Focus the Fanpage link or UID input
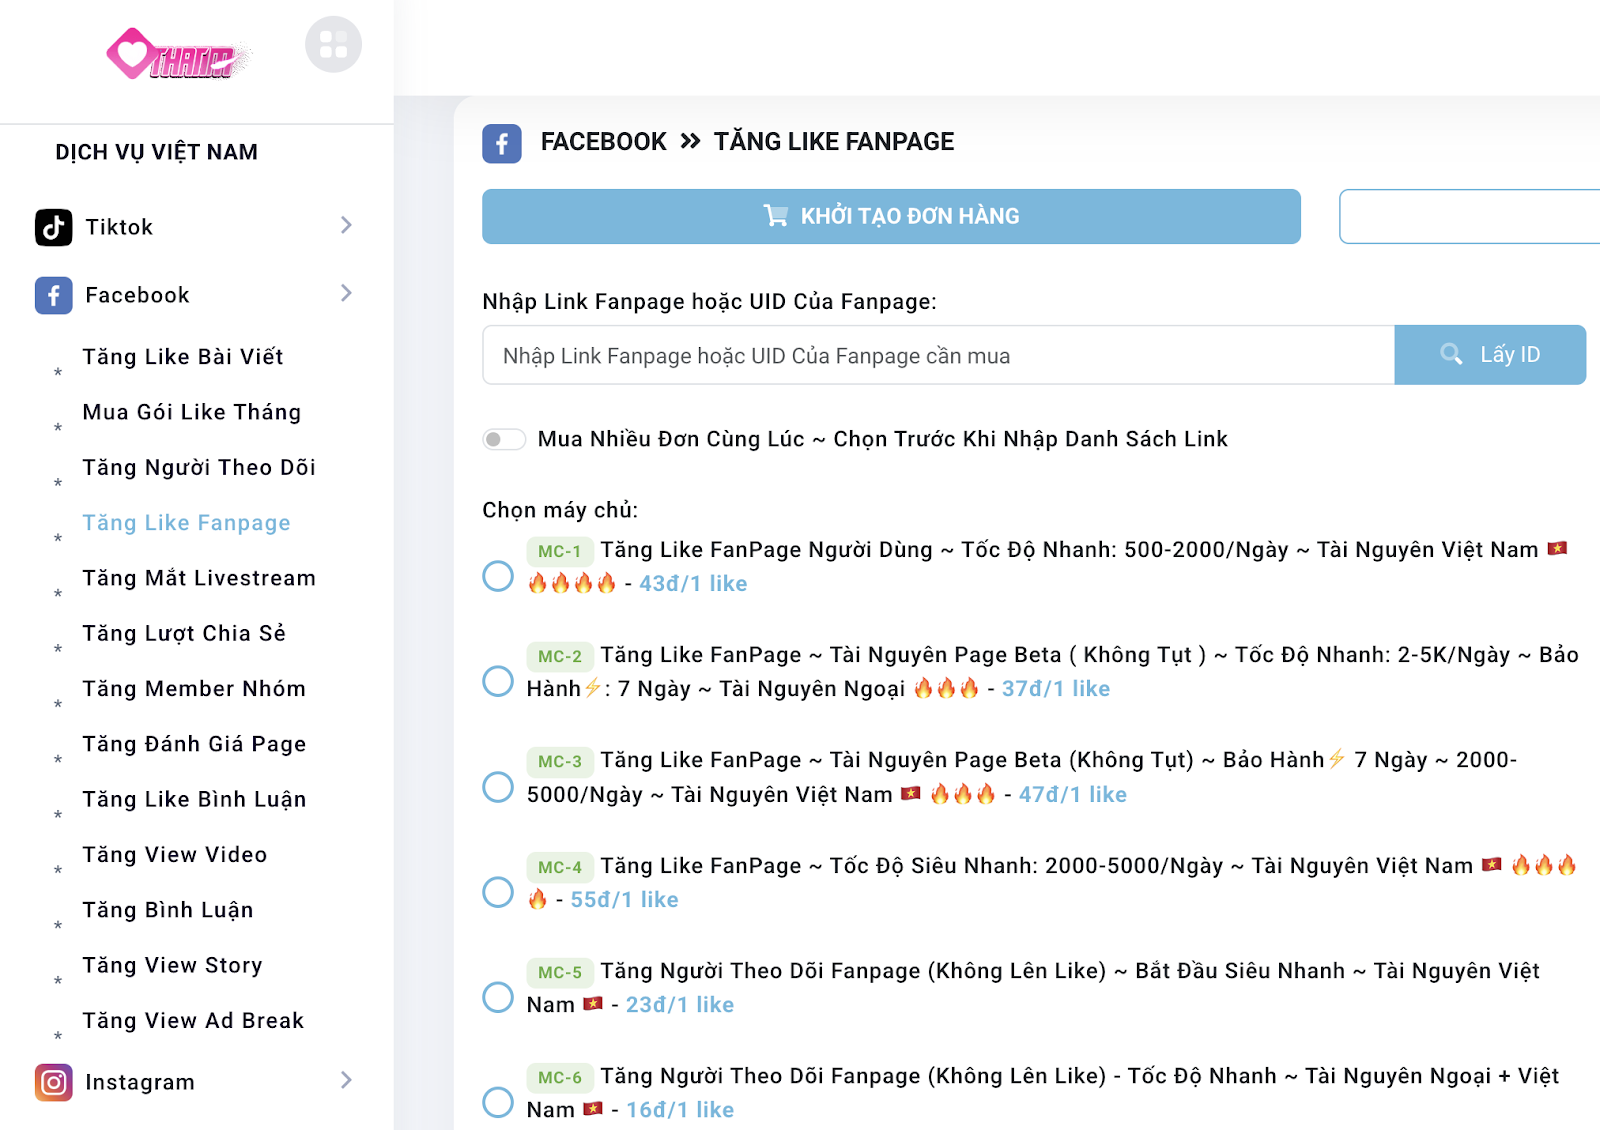Viewport: 1600px width, 1130px height. point(938,355)
